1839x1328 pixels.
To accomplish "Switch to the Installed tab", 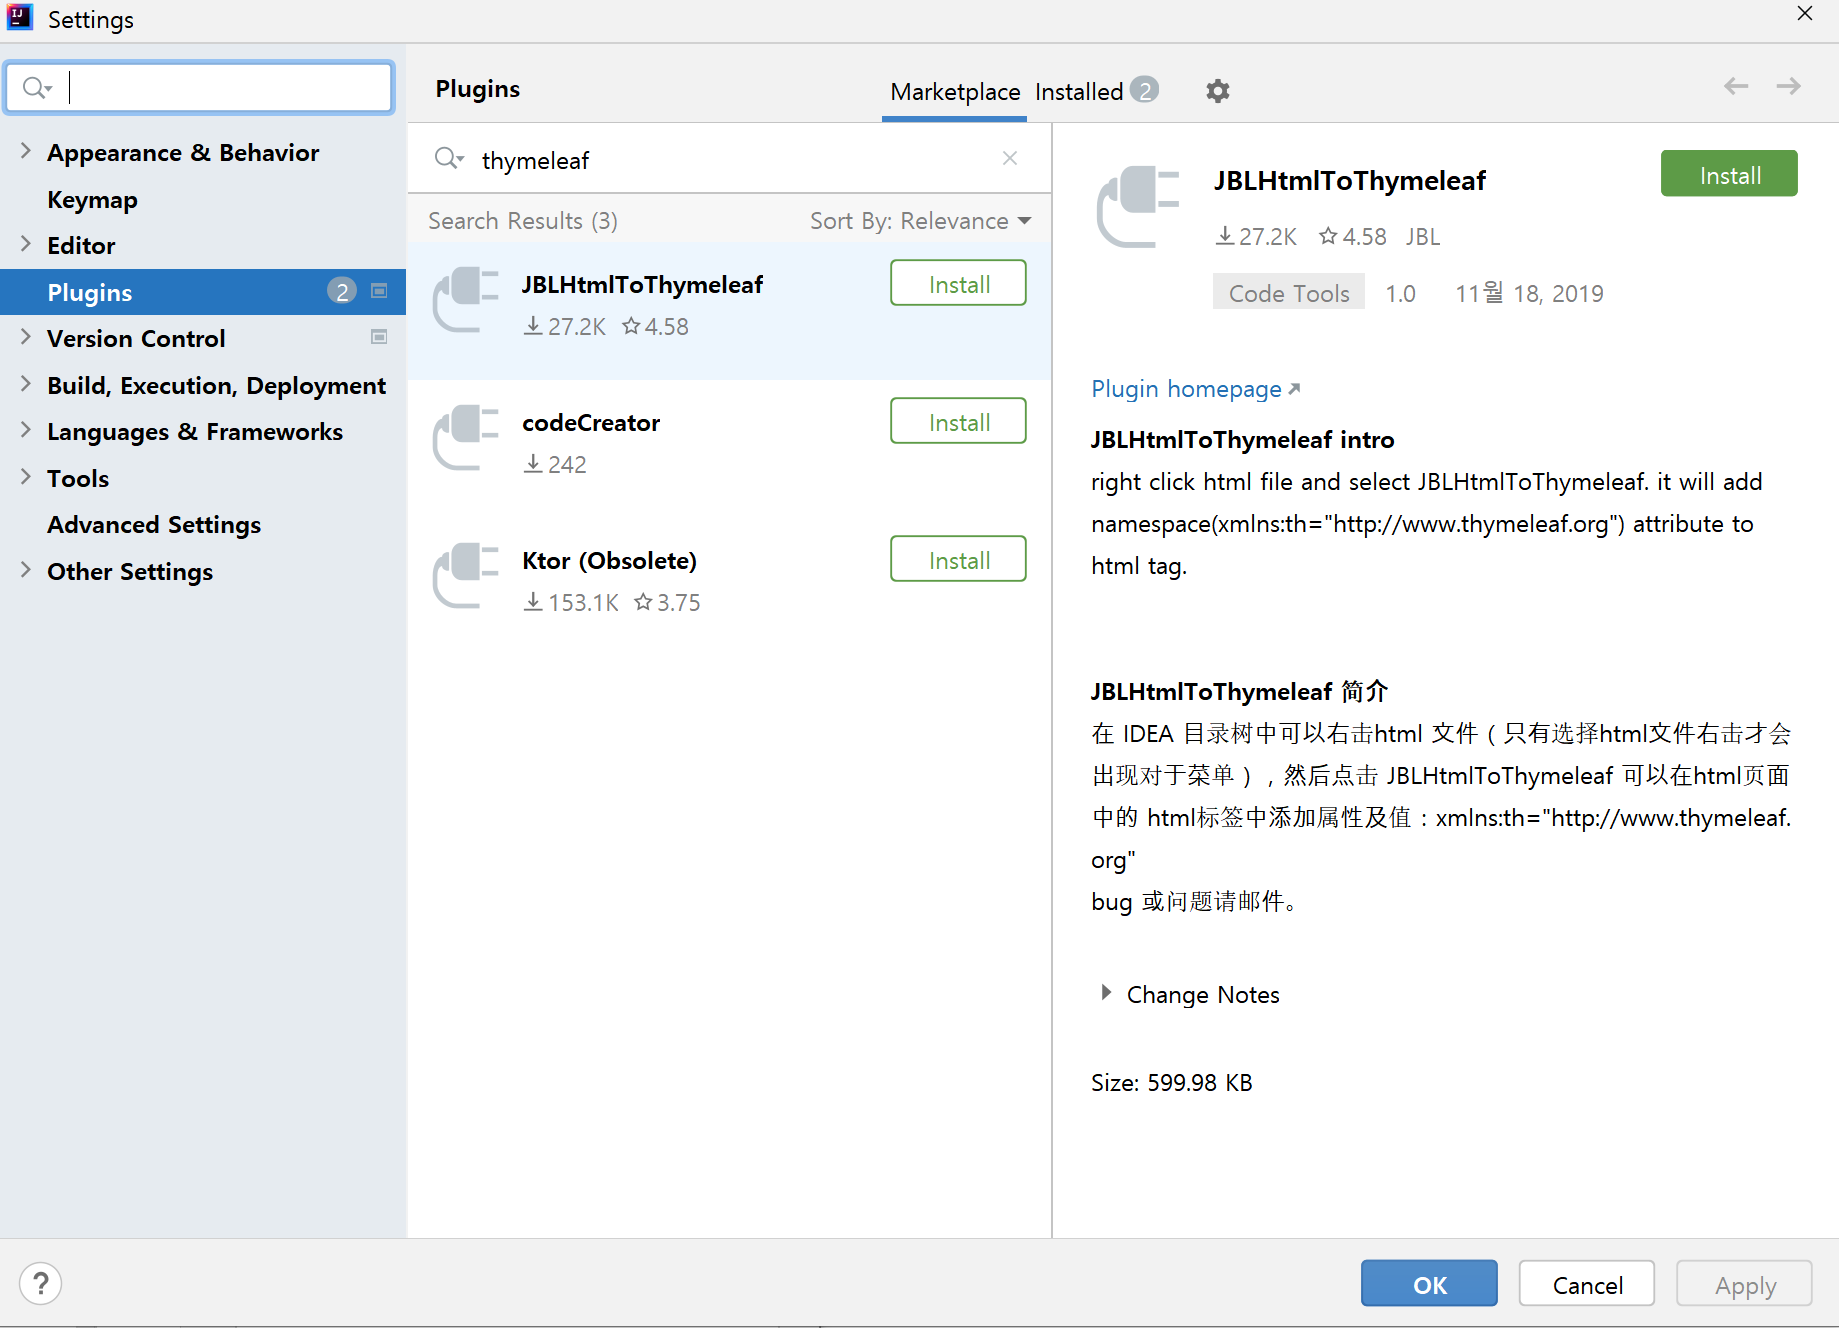I will [x=1079, y=92].
